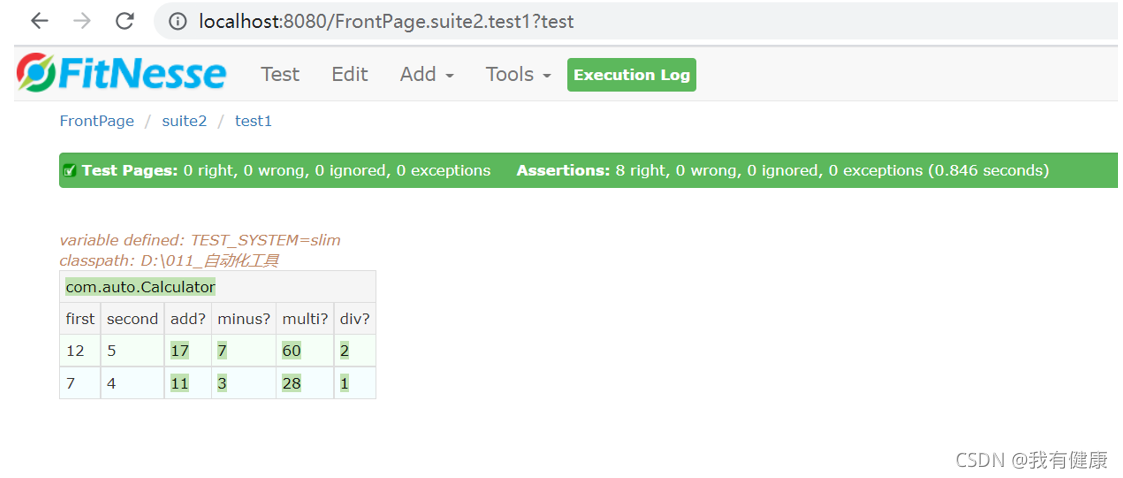The width and height of the screenshot is (1123, 478).
Task: Click the green checkmark beside Test Pages
Action: click(x=69, y=171)
